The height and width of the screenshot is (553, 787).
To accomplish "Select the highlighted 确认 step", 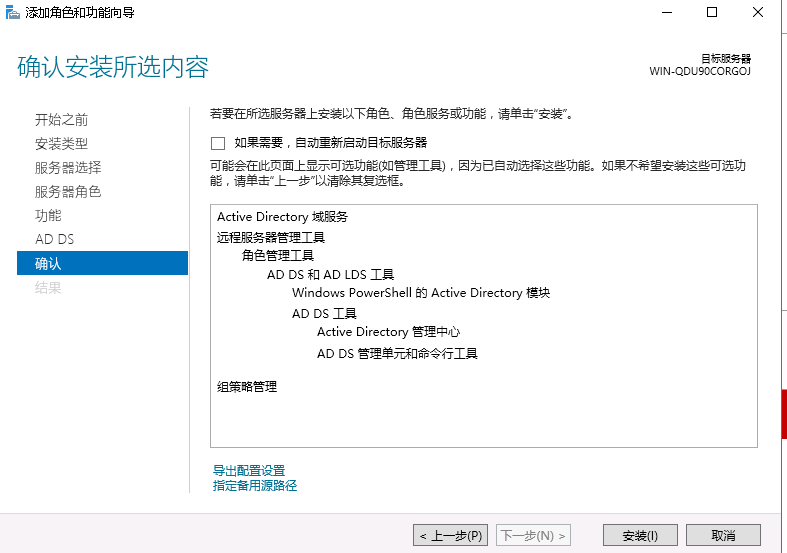I will (x=102, y=263).
